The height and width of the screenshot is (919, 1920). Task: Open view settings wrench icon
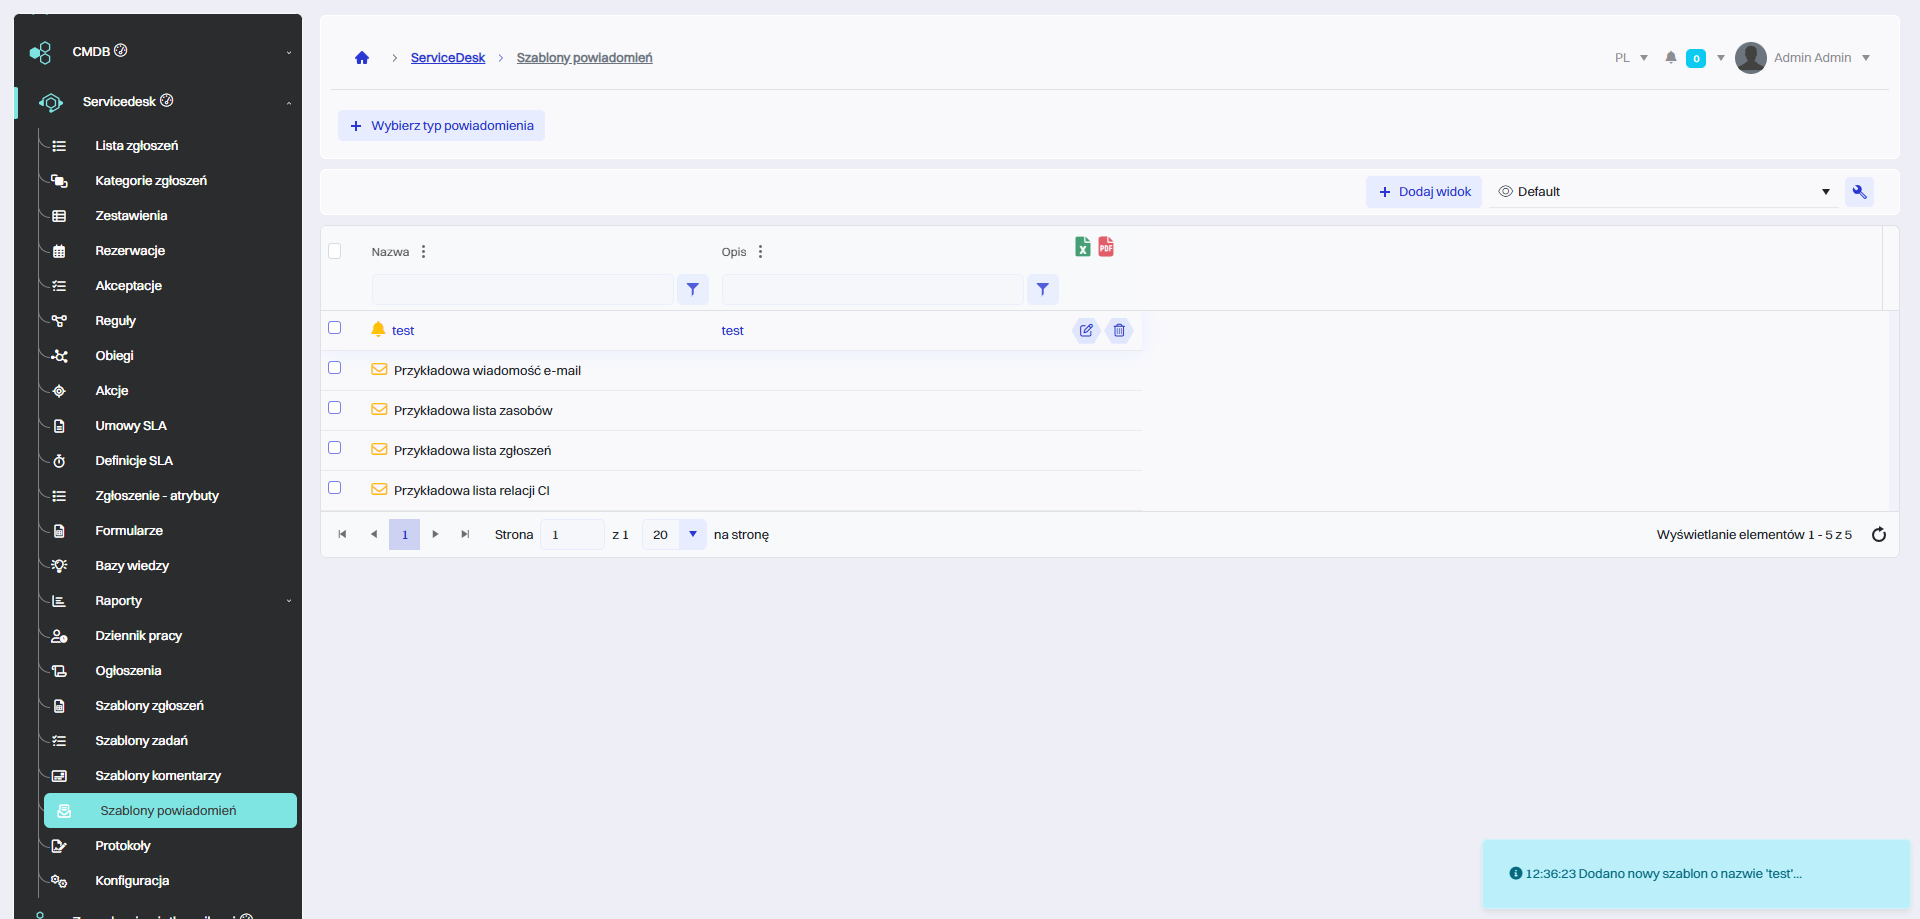1859,192
